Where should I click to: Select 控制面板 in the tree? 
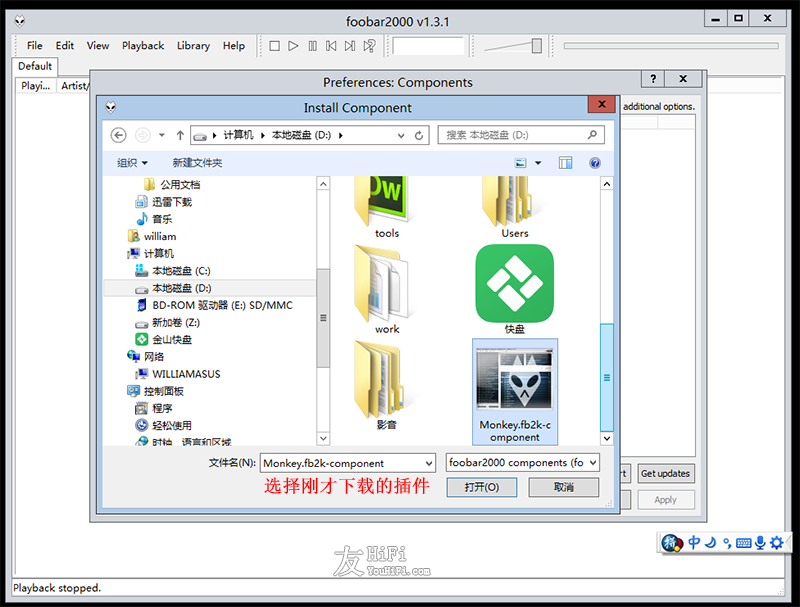(x=155, y=391)
